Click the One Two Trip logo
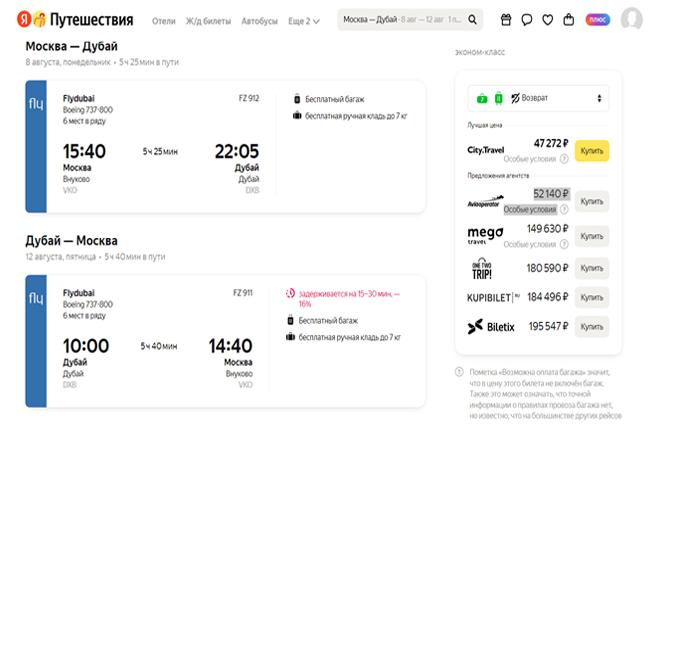Screen dimensions: 687x670 coord(482,268)
